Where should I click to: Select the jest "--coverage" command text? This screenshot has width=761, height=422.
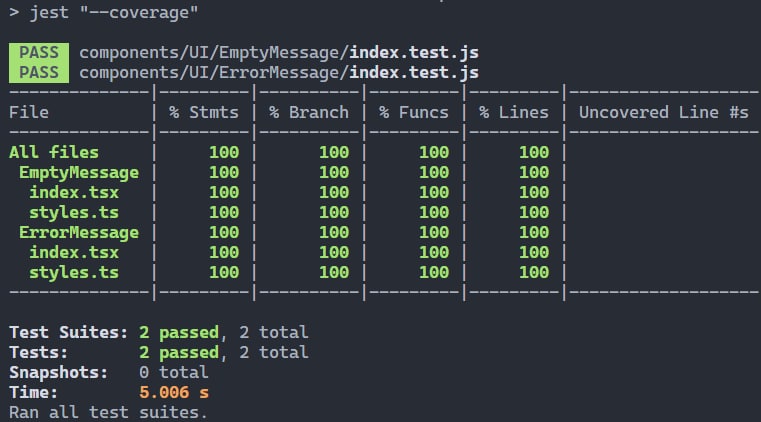coord(114,13)
